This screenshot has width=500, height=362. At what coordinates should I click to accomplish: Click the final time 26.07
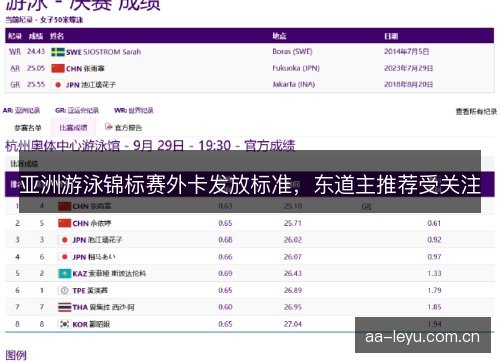pyautogui.click(x=293, y=257)
